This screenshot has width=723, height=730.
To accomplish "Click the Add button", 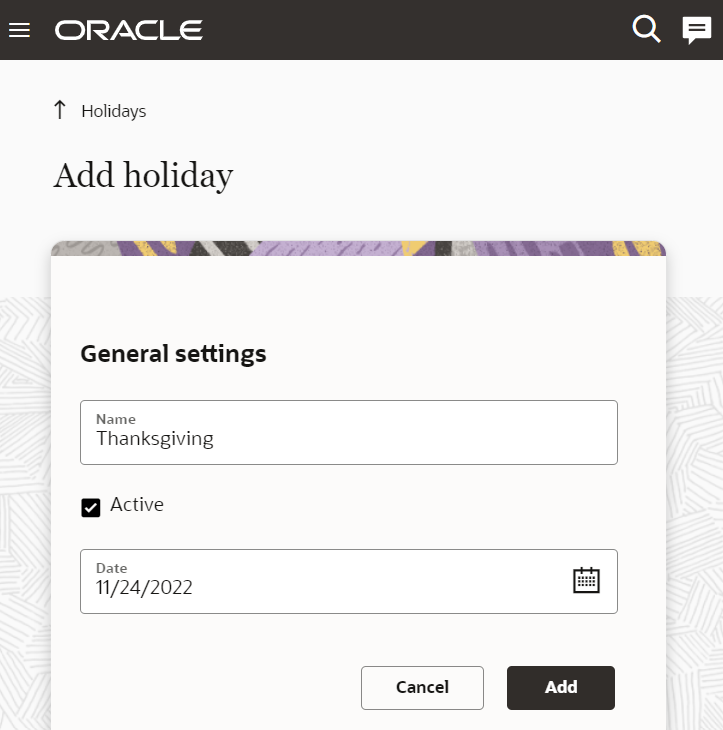I will click(560, 687).
